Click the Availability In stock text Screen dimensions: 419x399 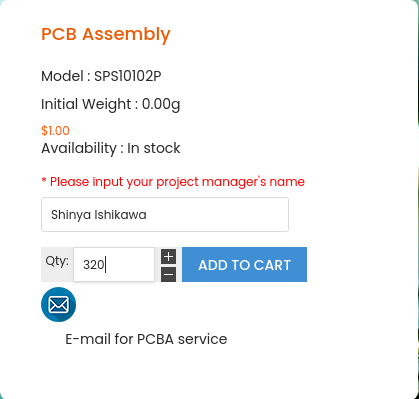(x=111, y=148)
